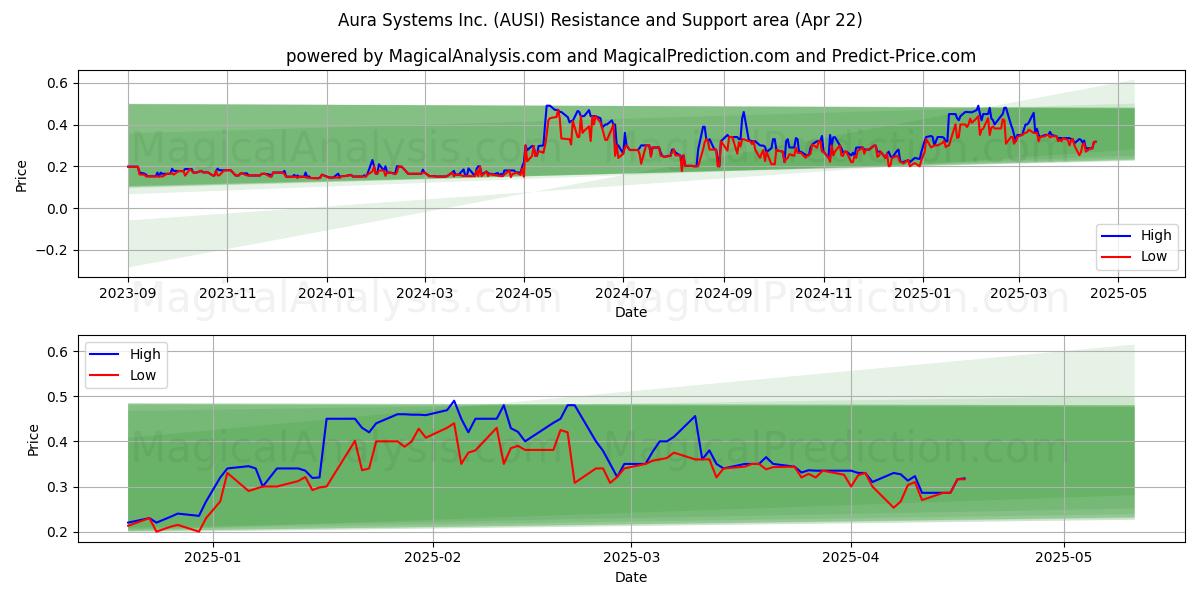Click the '2025-01' tick label on the upper chart
This screenshot has height=600, width=1200.
(x=922, y=292)
